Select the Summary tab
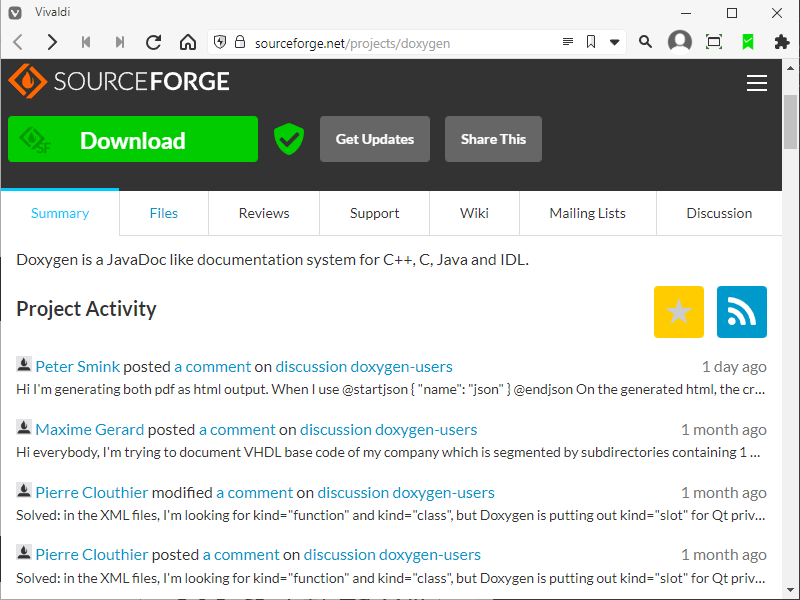This screenshot has width=800, height=600. 60,213
